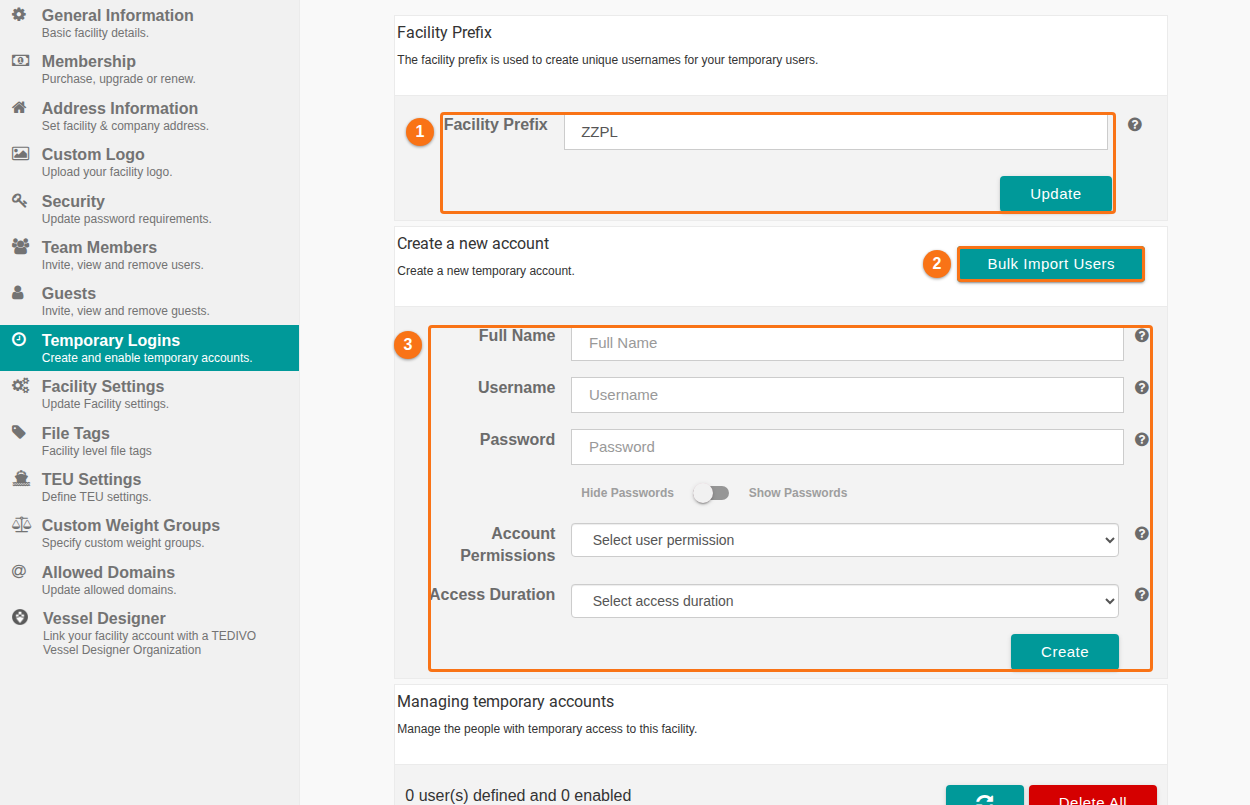Open the Select access duration dropdown

[845, 601]
